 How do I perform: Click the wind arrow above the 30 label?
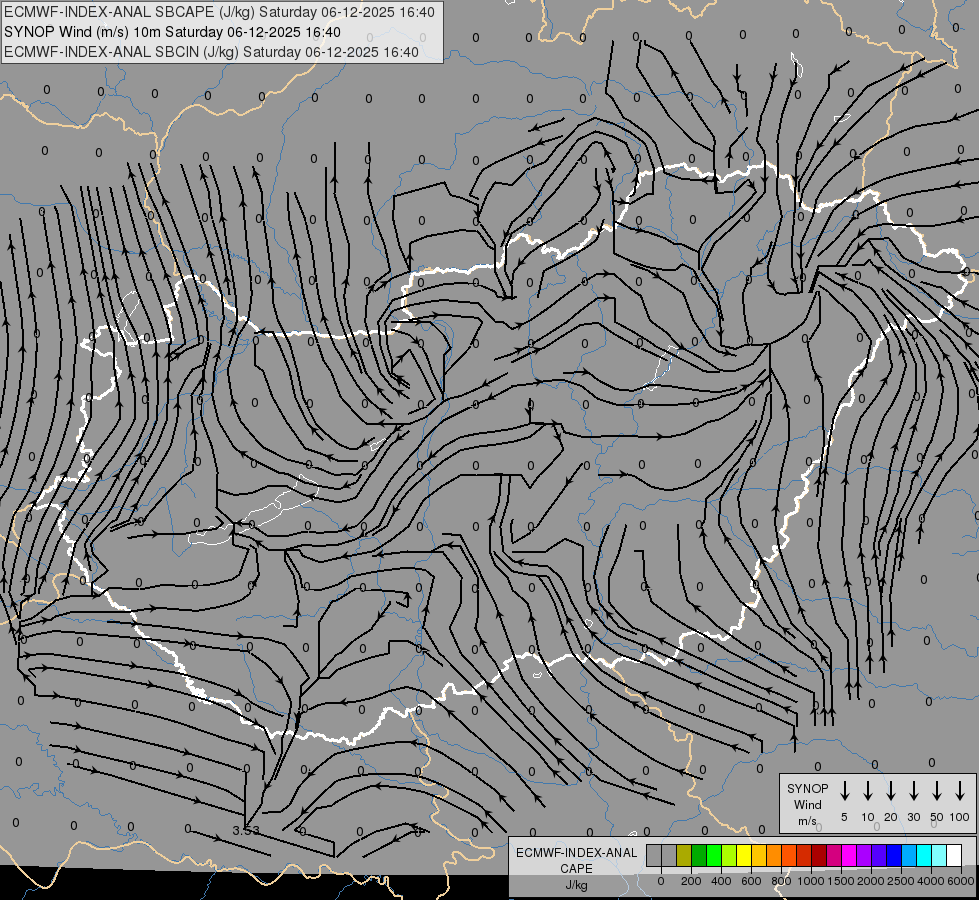tap(913, 791)
